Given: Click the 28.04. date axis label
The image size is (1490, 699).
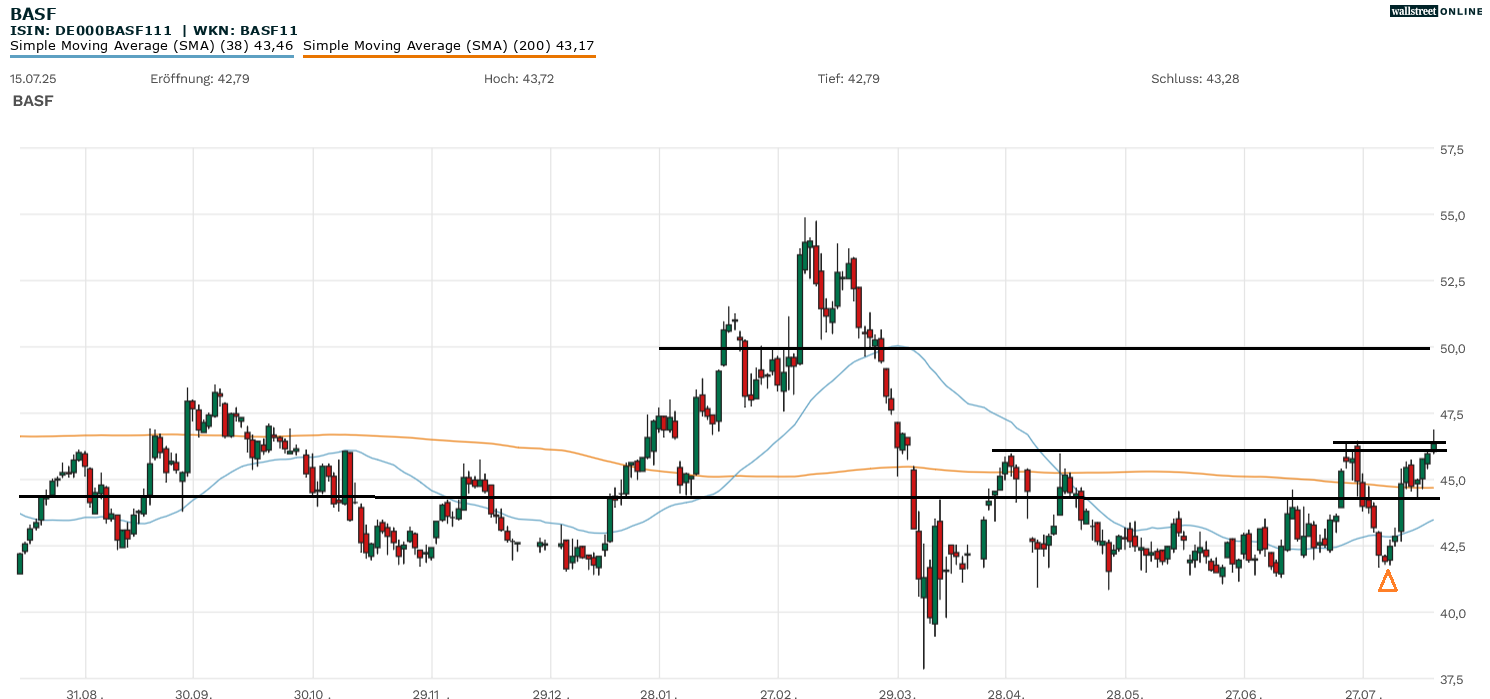Looking at the screenshot, I should coord(1006,692).
